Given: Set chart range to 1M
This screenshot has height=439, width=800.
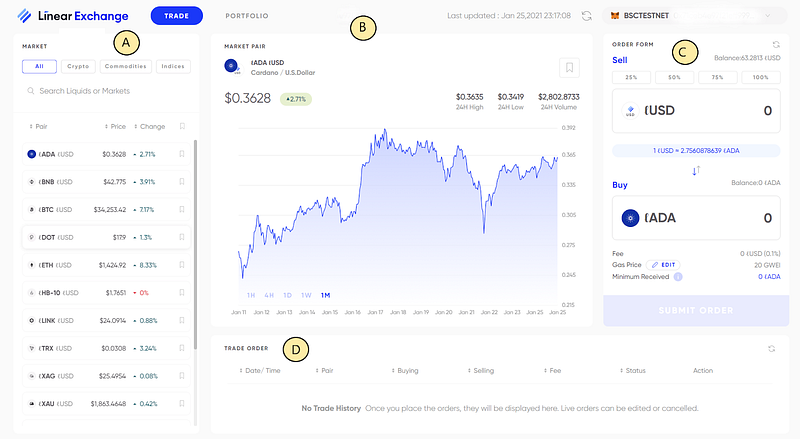Looking at the screenshot, I should coord(326,295).
